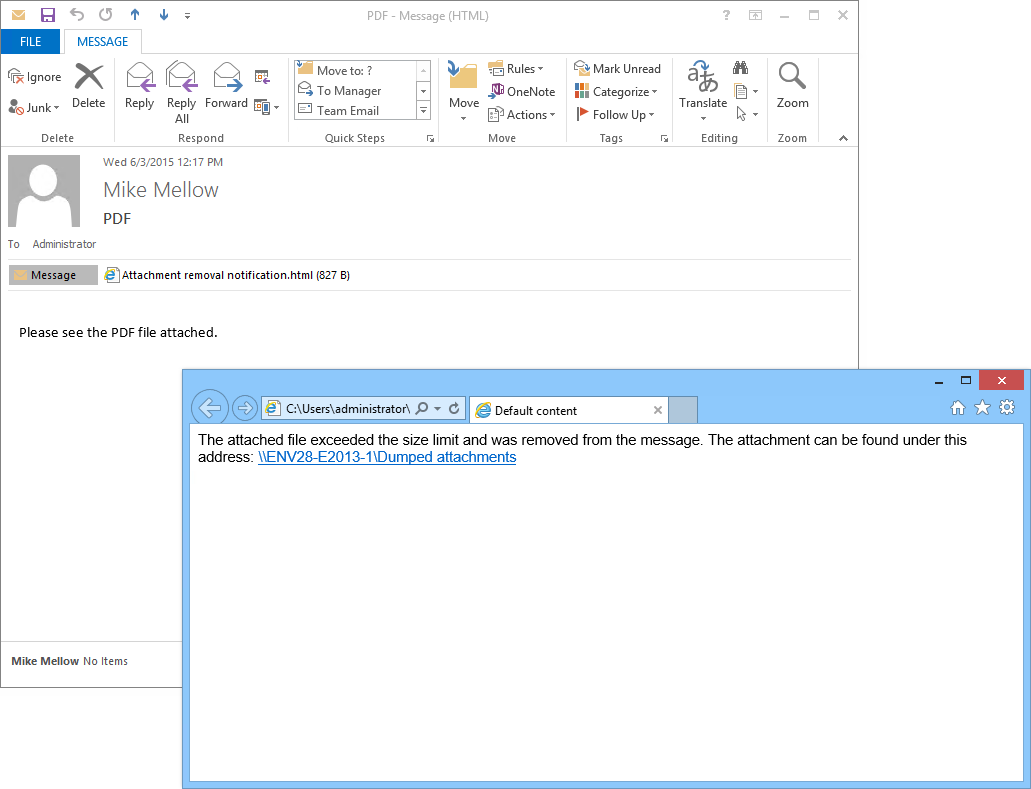The height and width of the screenshot is (789, 1031).
Task: Go forward in the Internet Explorer window
Action: 245,408
